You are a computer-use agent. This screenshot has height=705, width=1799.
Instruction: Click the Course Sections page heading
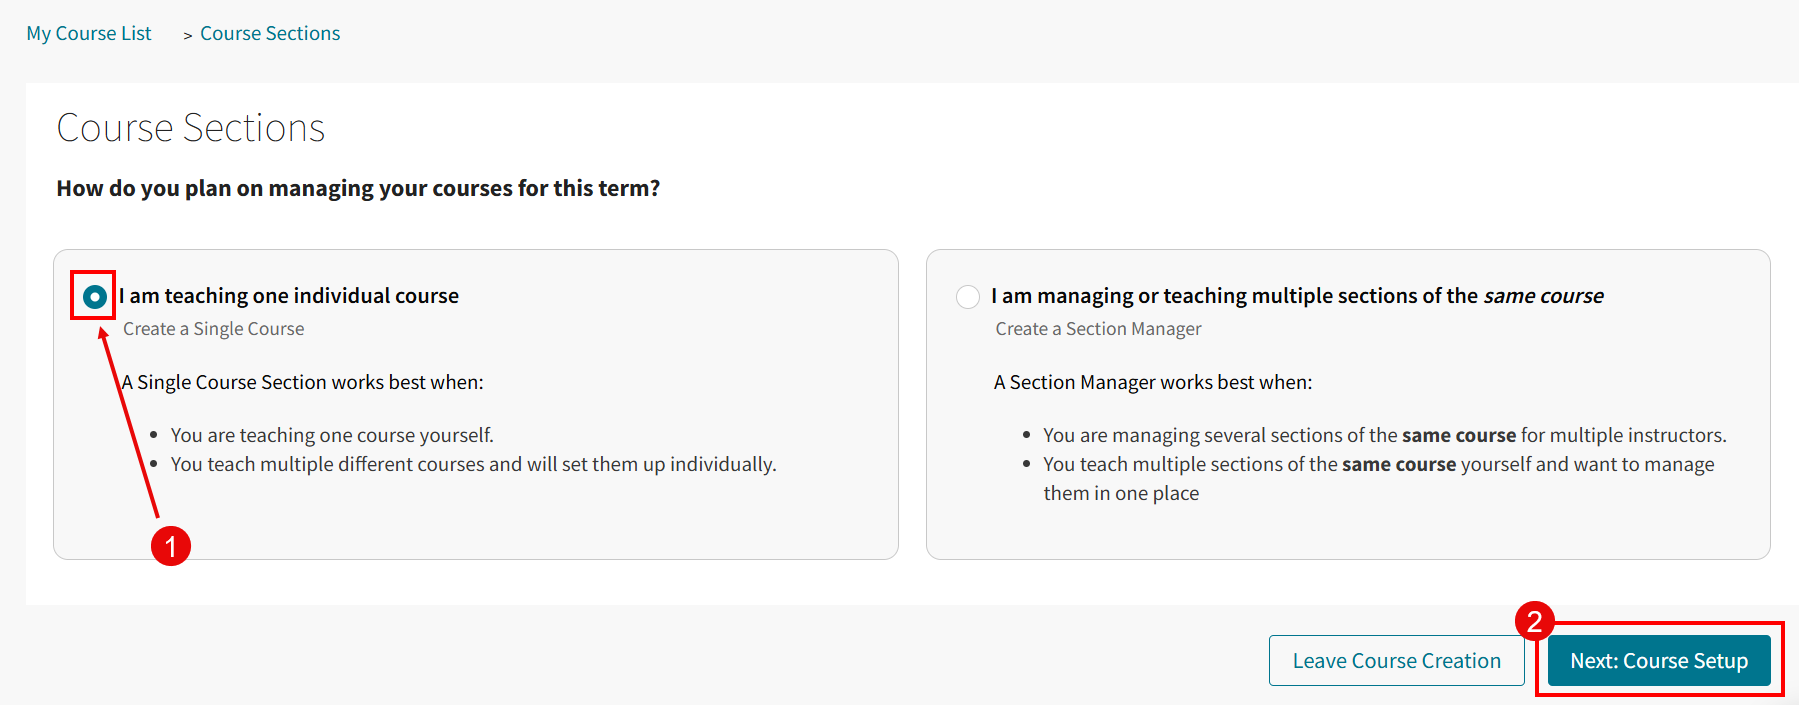tap(190, 127)
